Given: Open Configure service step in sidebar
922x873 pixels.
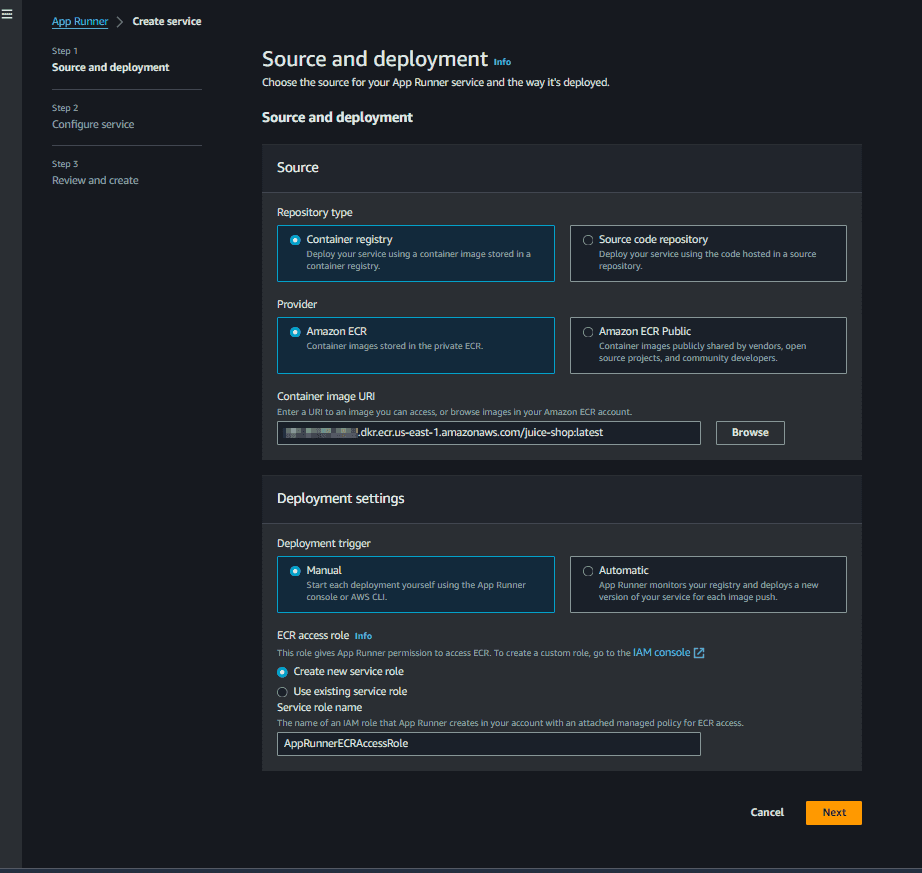Looking at the screenshot, I should [93, 124].
